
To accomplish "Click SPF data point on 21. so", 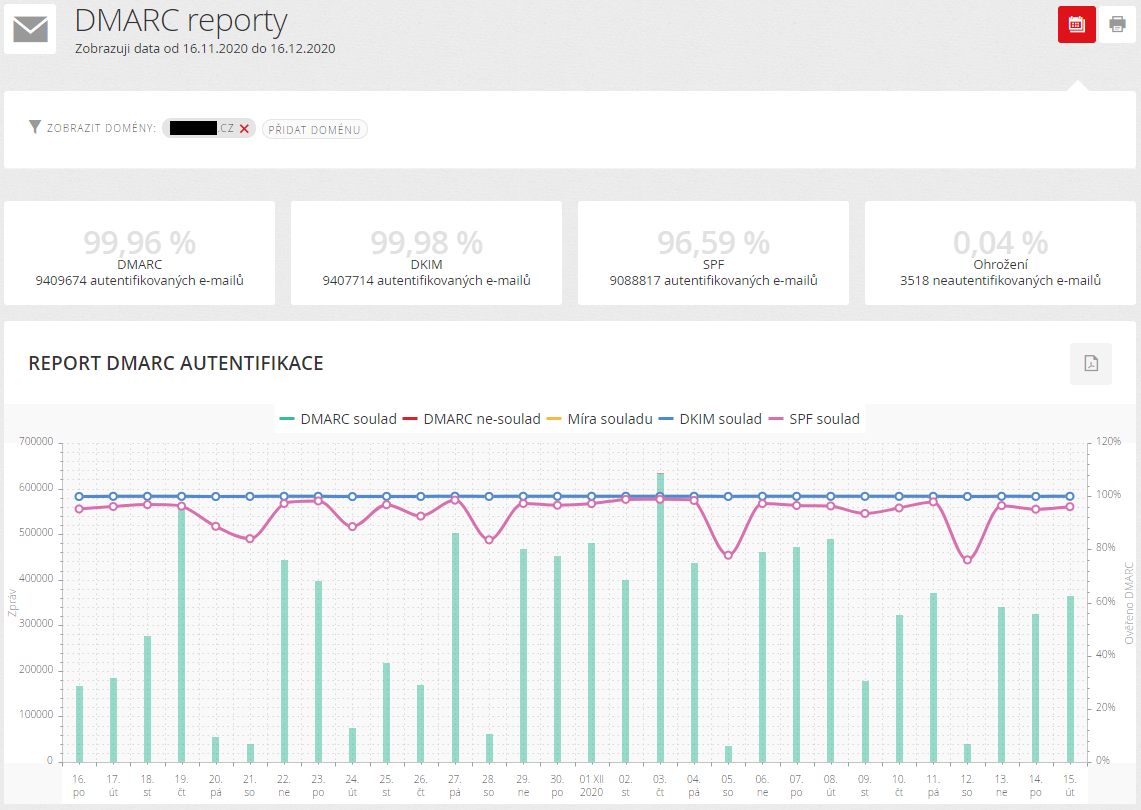I will 250,539.
